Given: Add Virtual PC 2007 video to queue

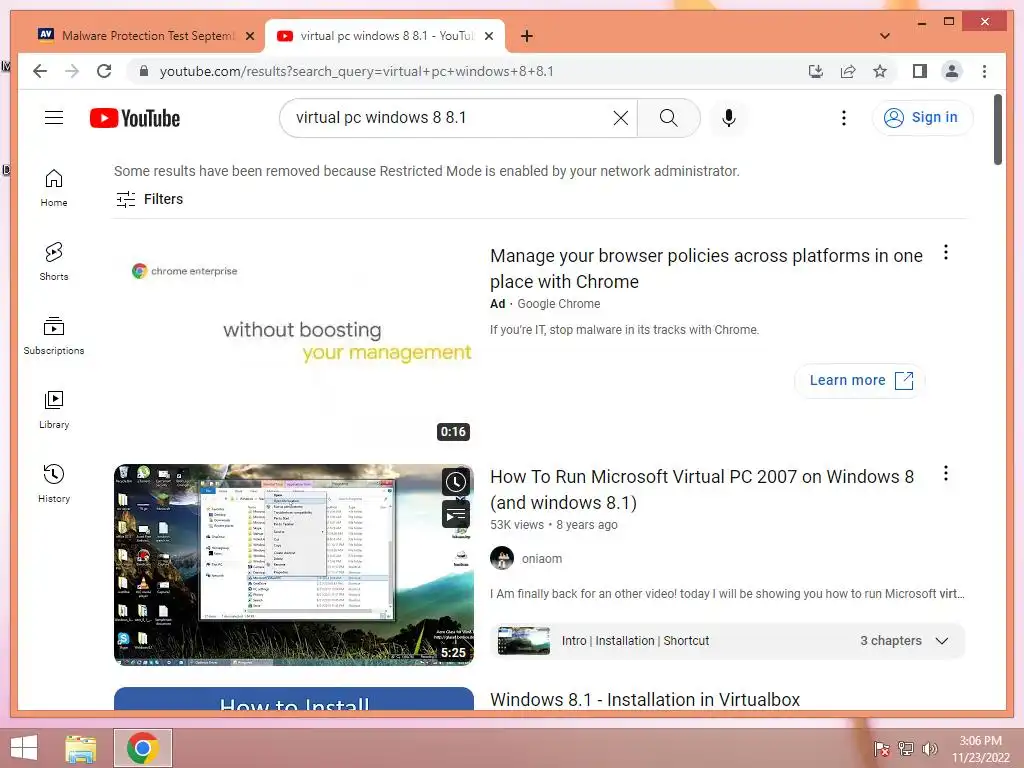Looking at the screenshot, I should click(x=456, y=515).
